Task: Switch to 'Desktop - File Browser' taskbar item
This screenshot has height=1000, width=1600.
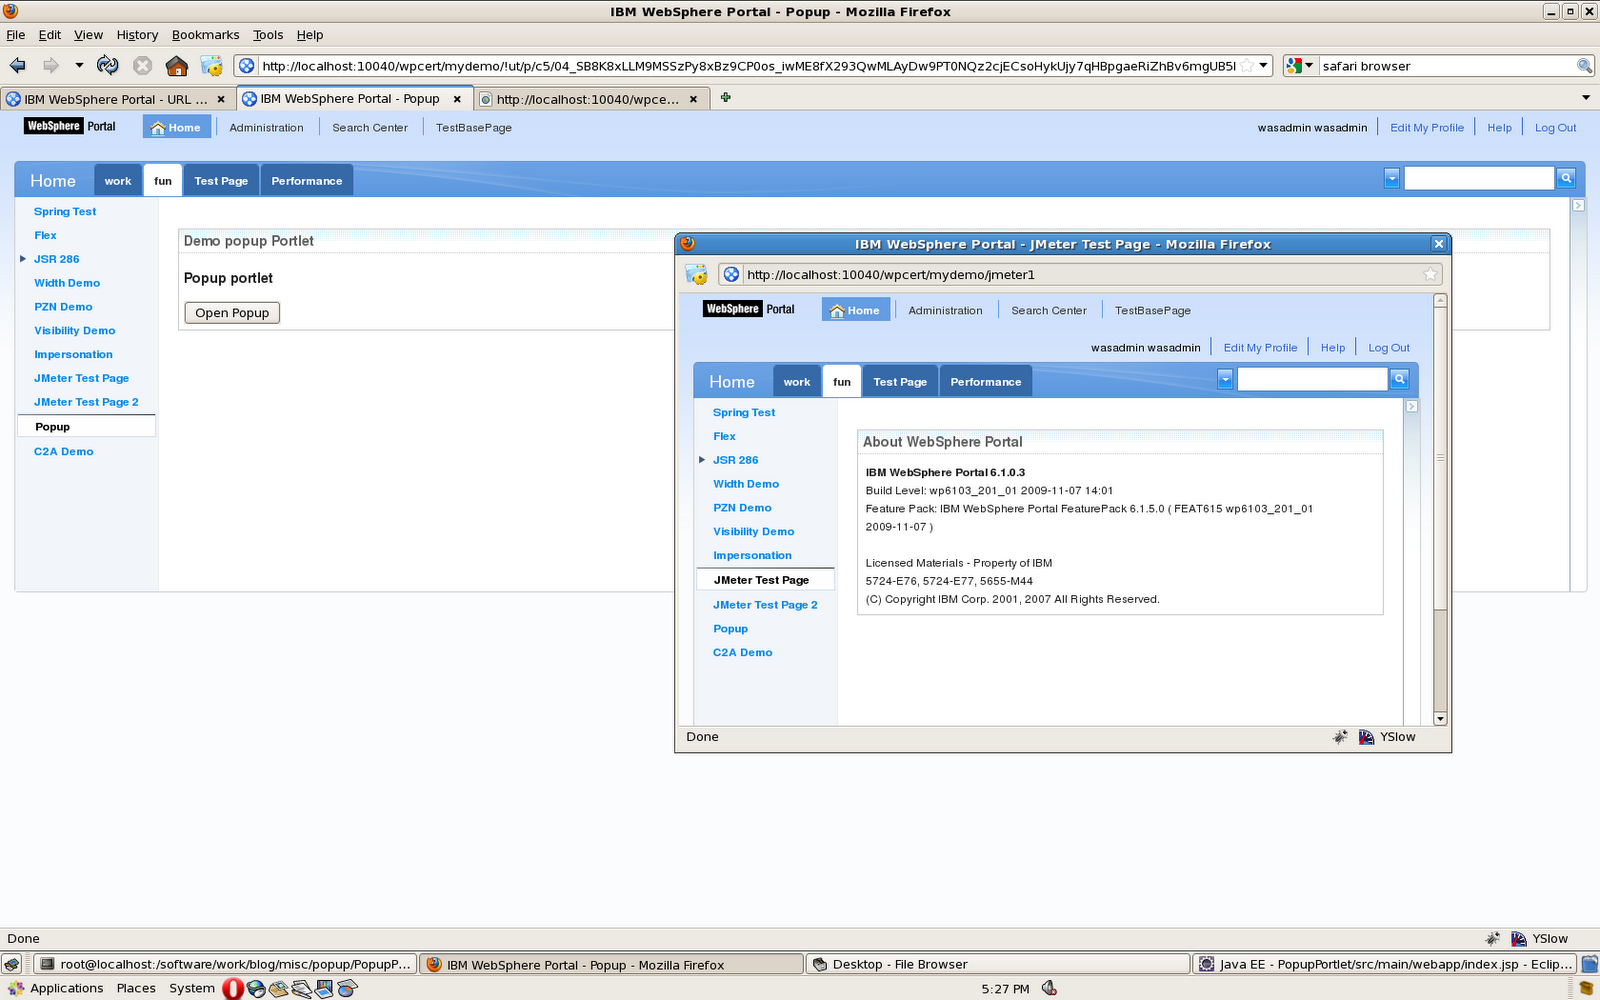Action: click(x=998, y=965)
